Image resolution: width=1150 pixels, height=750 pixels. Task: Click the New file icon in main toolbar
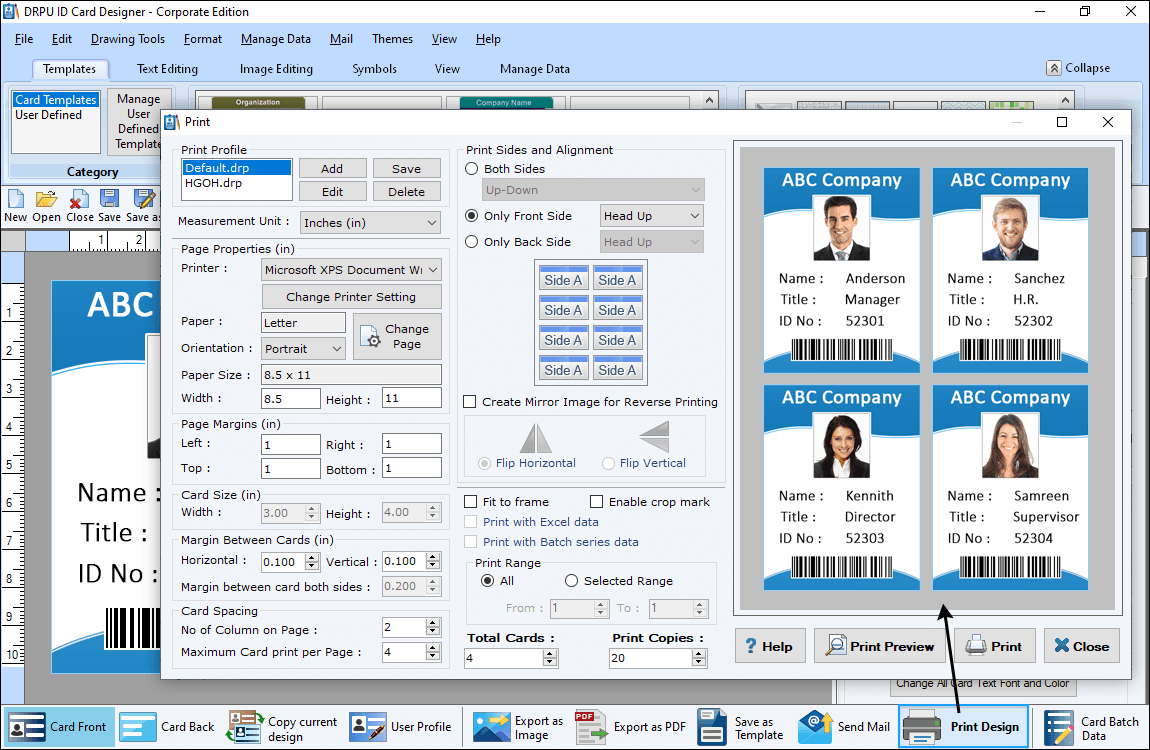15,205
